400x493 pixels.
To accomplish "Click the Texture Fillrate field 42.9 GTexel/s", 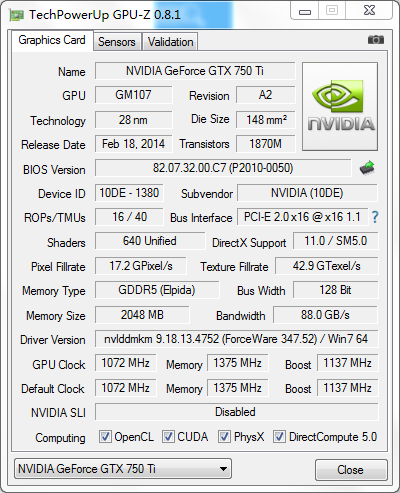I will point(327,266).
